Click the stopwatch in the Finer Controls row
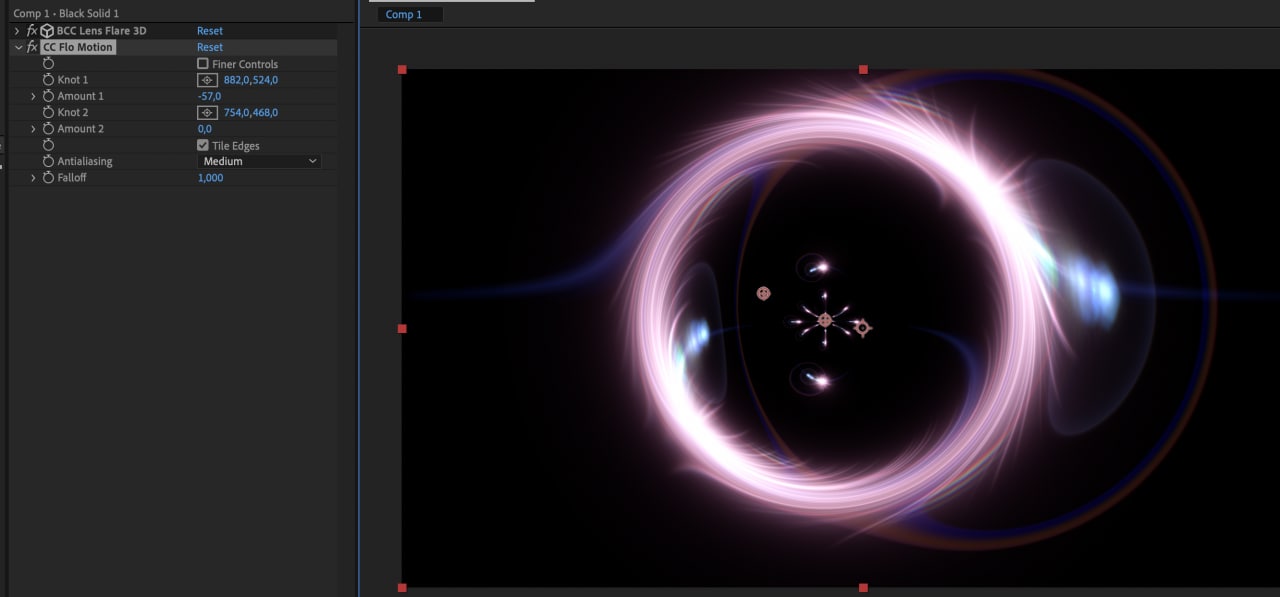The width and height of the screenshot is (1280, 597). coord(48,63)
